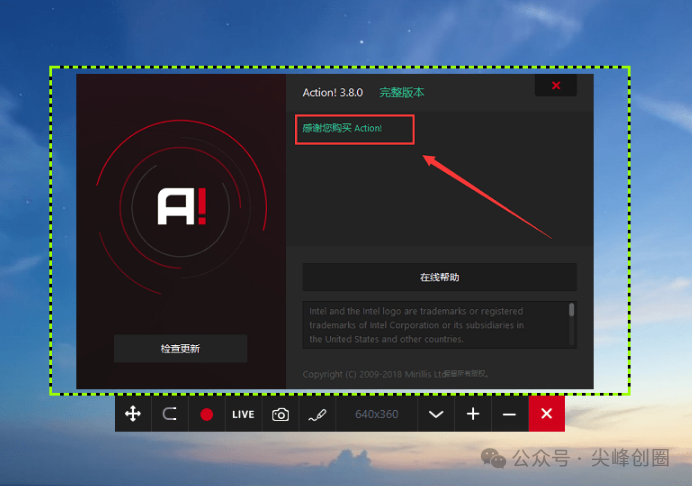692x486 pixels.
Task: Close the recording toolbar with red X
Action: 547,414
